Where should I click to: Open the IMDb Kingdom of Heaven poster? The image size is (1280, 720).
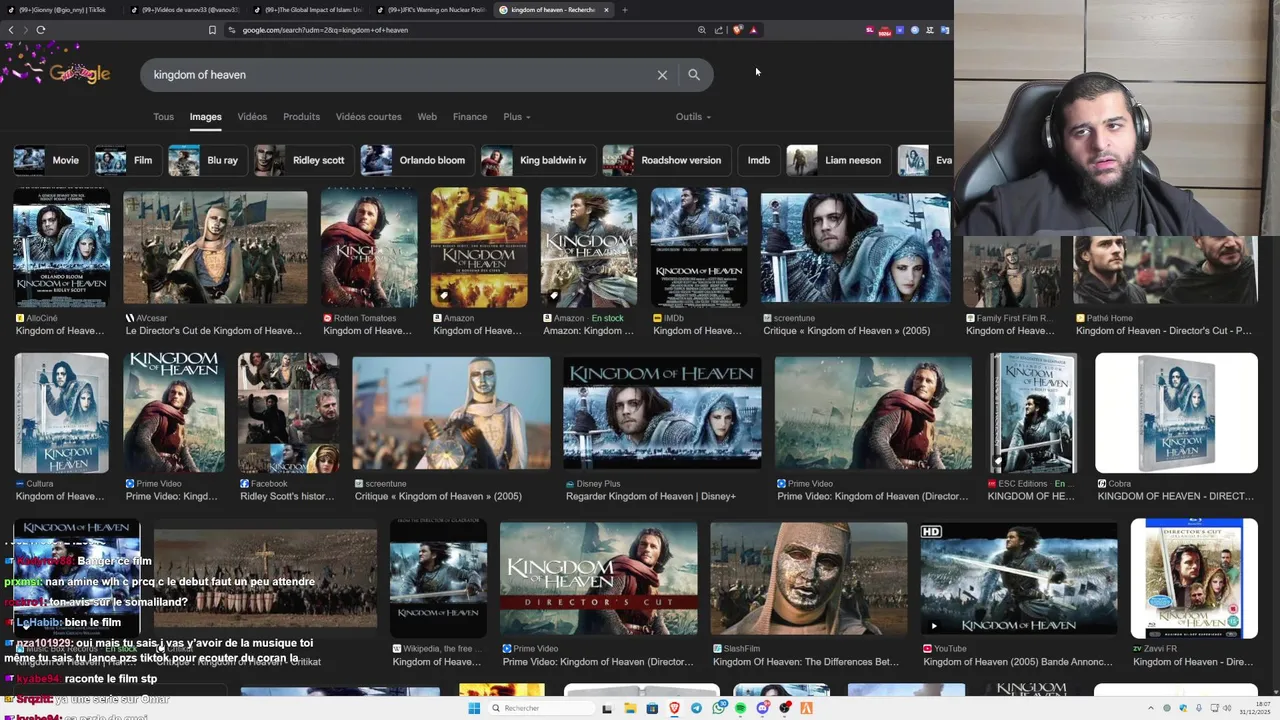[x=699, y=247]
